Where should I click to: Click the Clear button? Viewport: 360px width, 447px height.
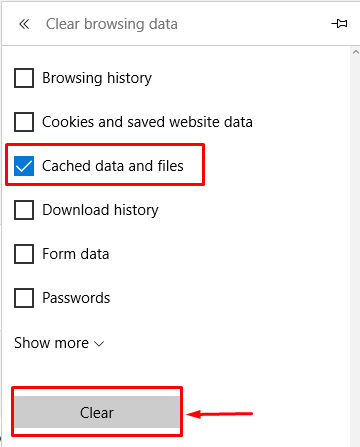(97, 412)
